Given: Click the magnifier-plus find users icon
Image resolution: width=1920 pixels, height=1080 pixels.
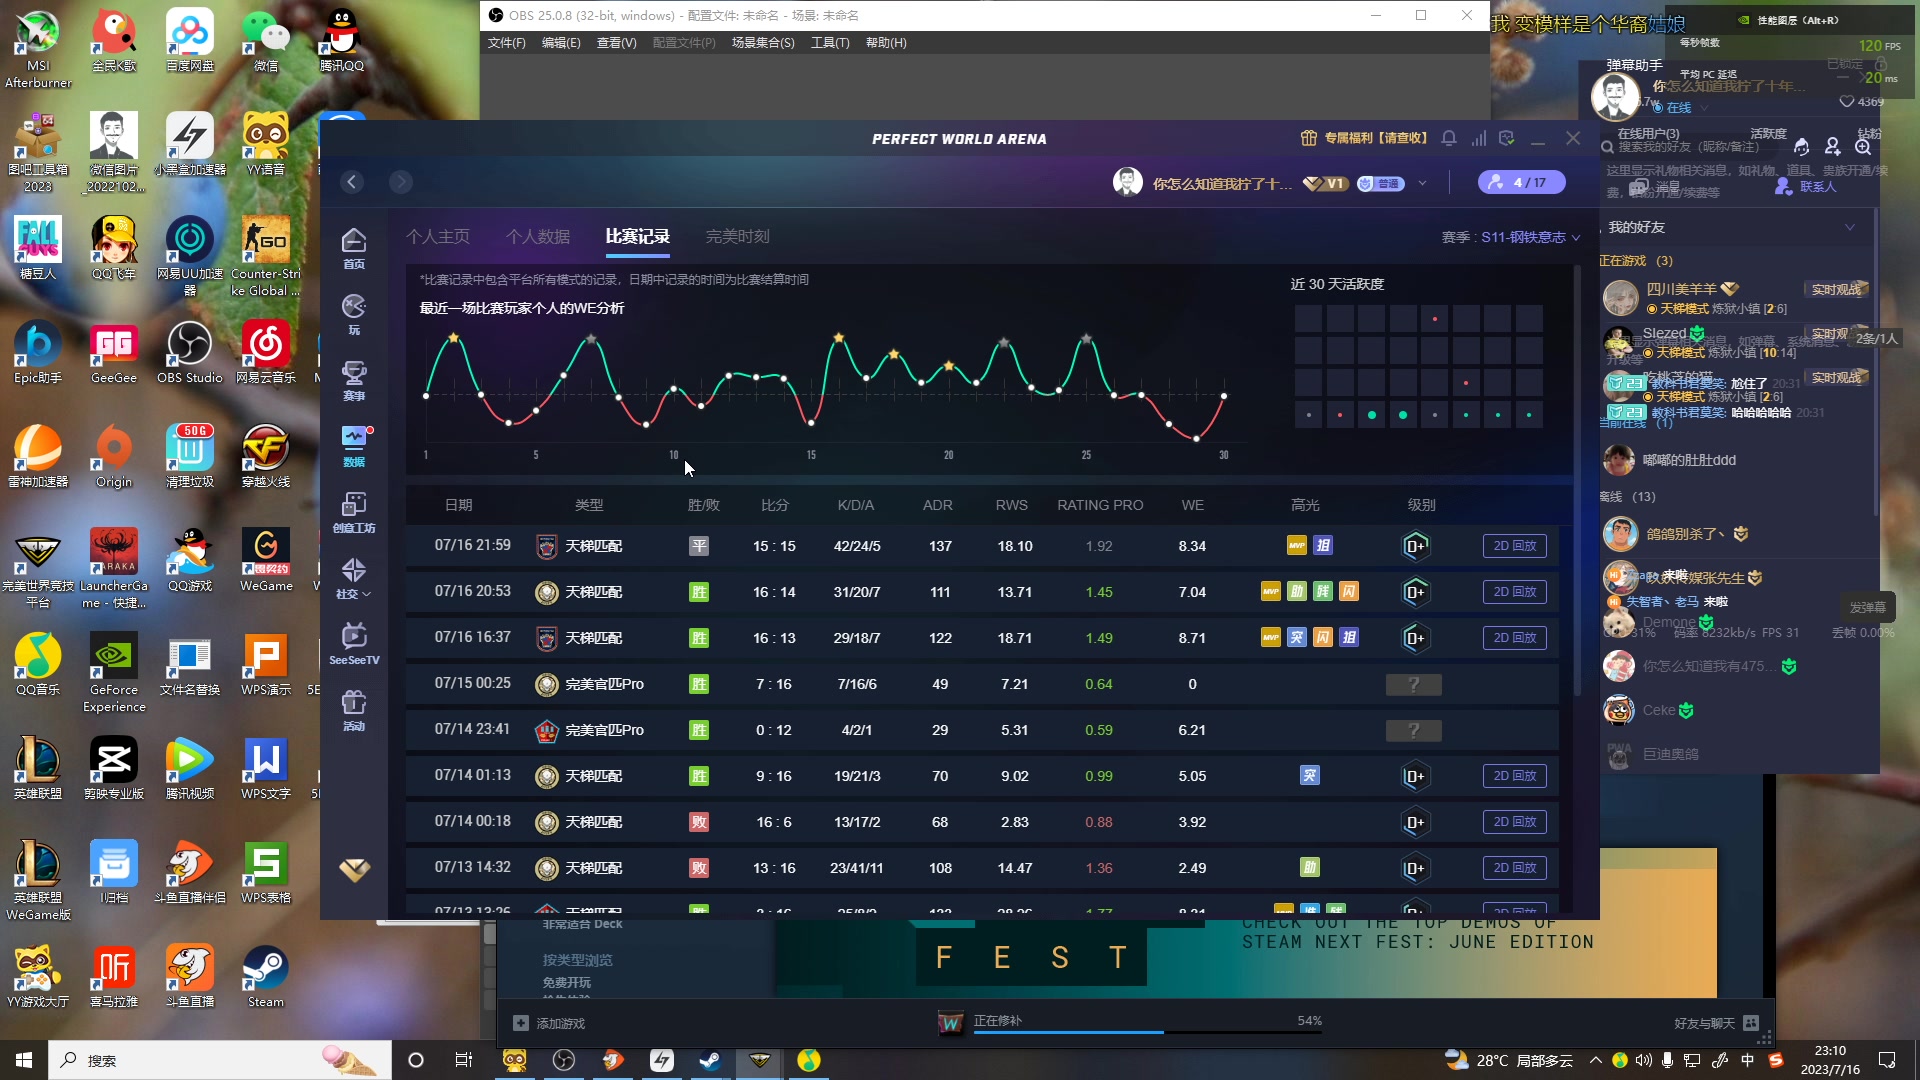Looking at the screenshot, I should (1863, 147).
